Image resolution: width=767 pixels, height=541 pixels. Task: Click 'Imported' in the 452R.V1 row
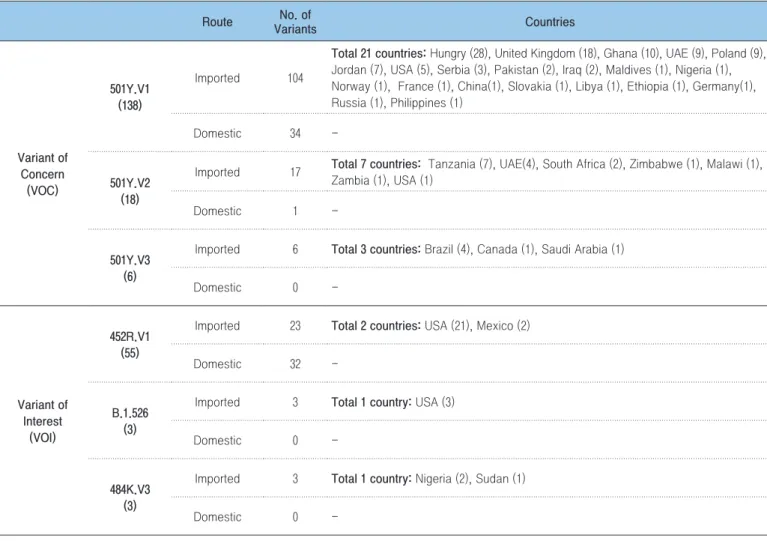pos(217,326)
